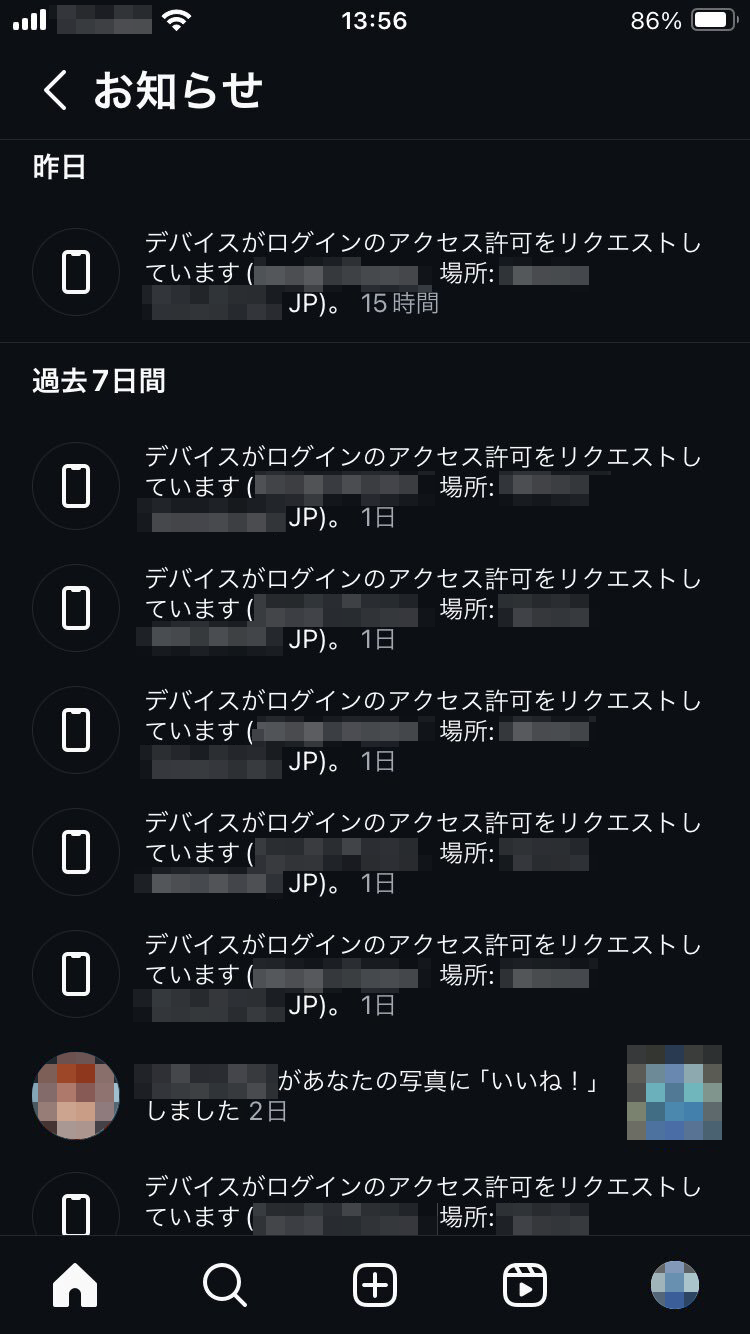Open the first login request under 過去7日間
750x1334 pixels.
[420, 486]
